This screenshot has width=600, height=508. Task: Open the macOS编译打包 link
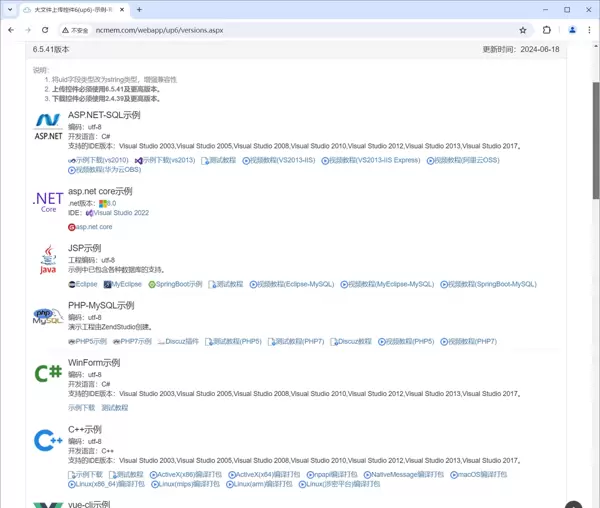(482, 475)
